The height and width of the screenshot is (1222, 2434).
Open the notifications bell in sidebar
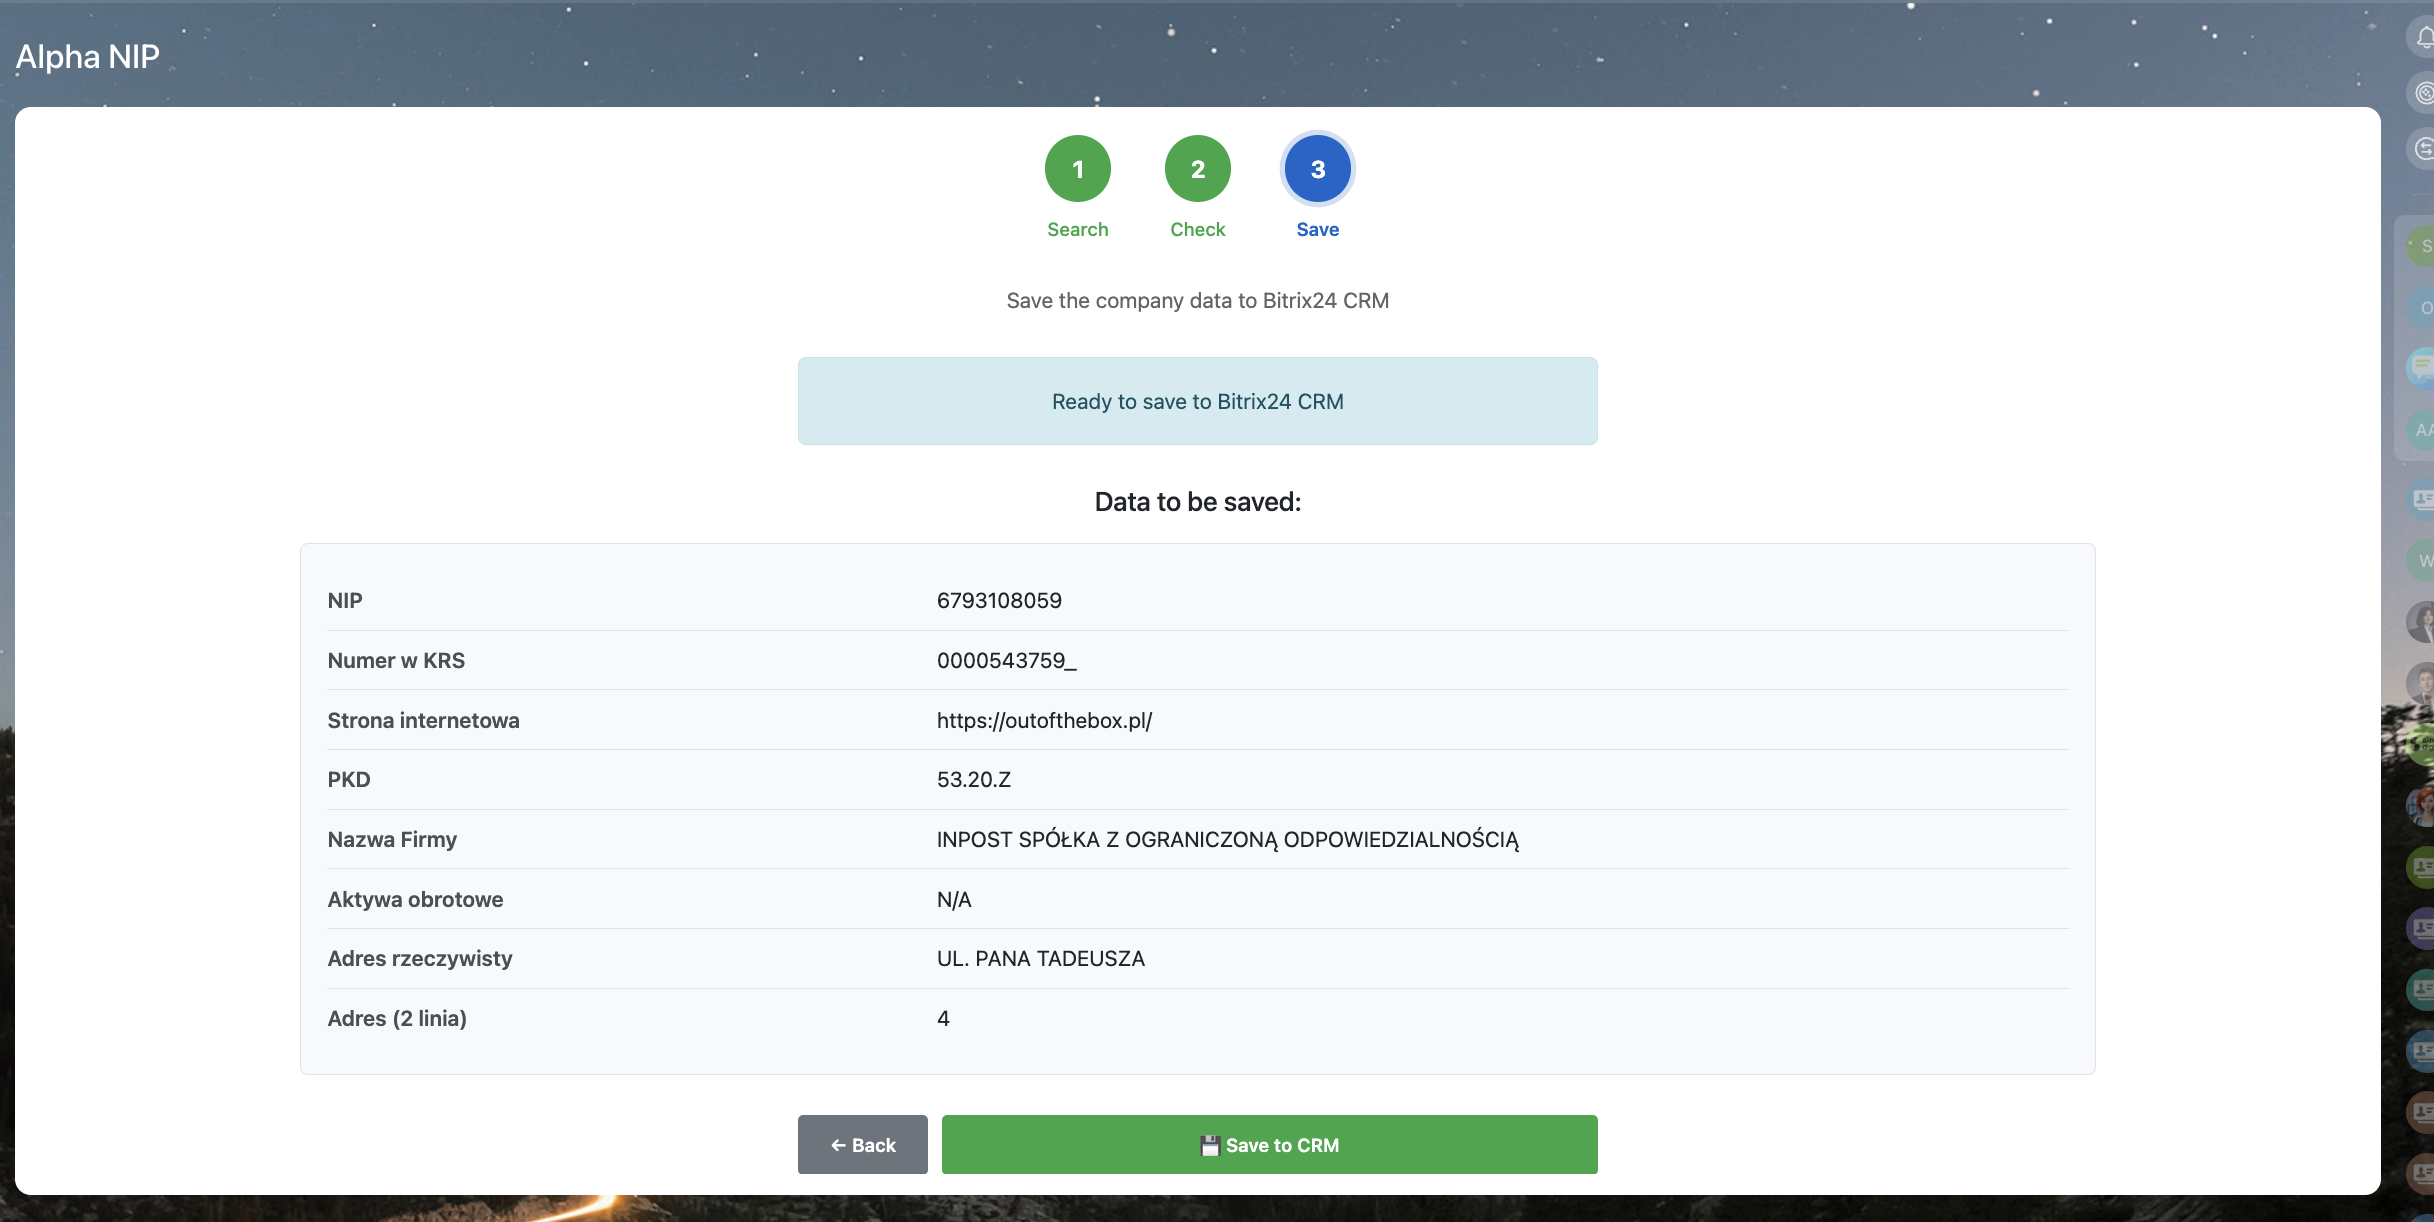coord(2423,37)
